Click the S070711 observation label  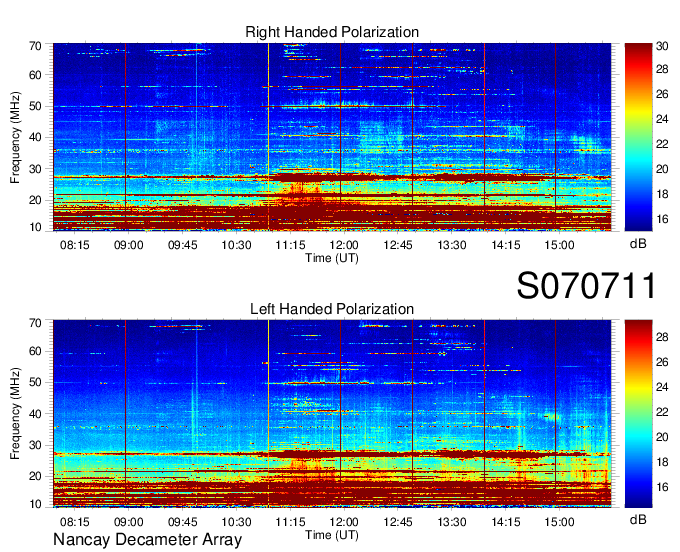586,286
